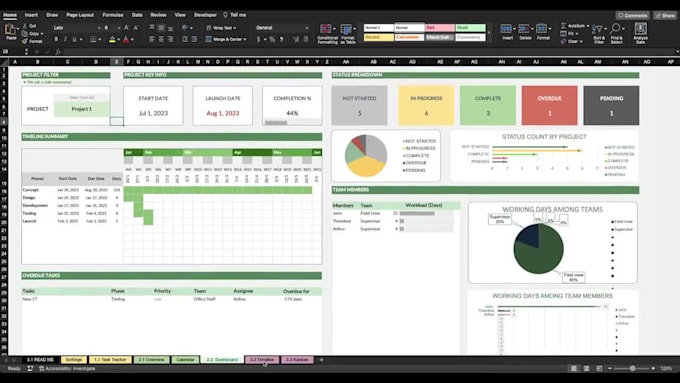Apply bold formatting
Image resolution: width=680 pixels, height=383 pixels.
[x=56, y=39]
